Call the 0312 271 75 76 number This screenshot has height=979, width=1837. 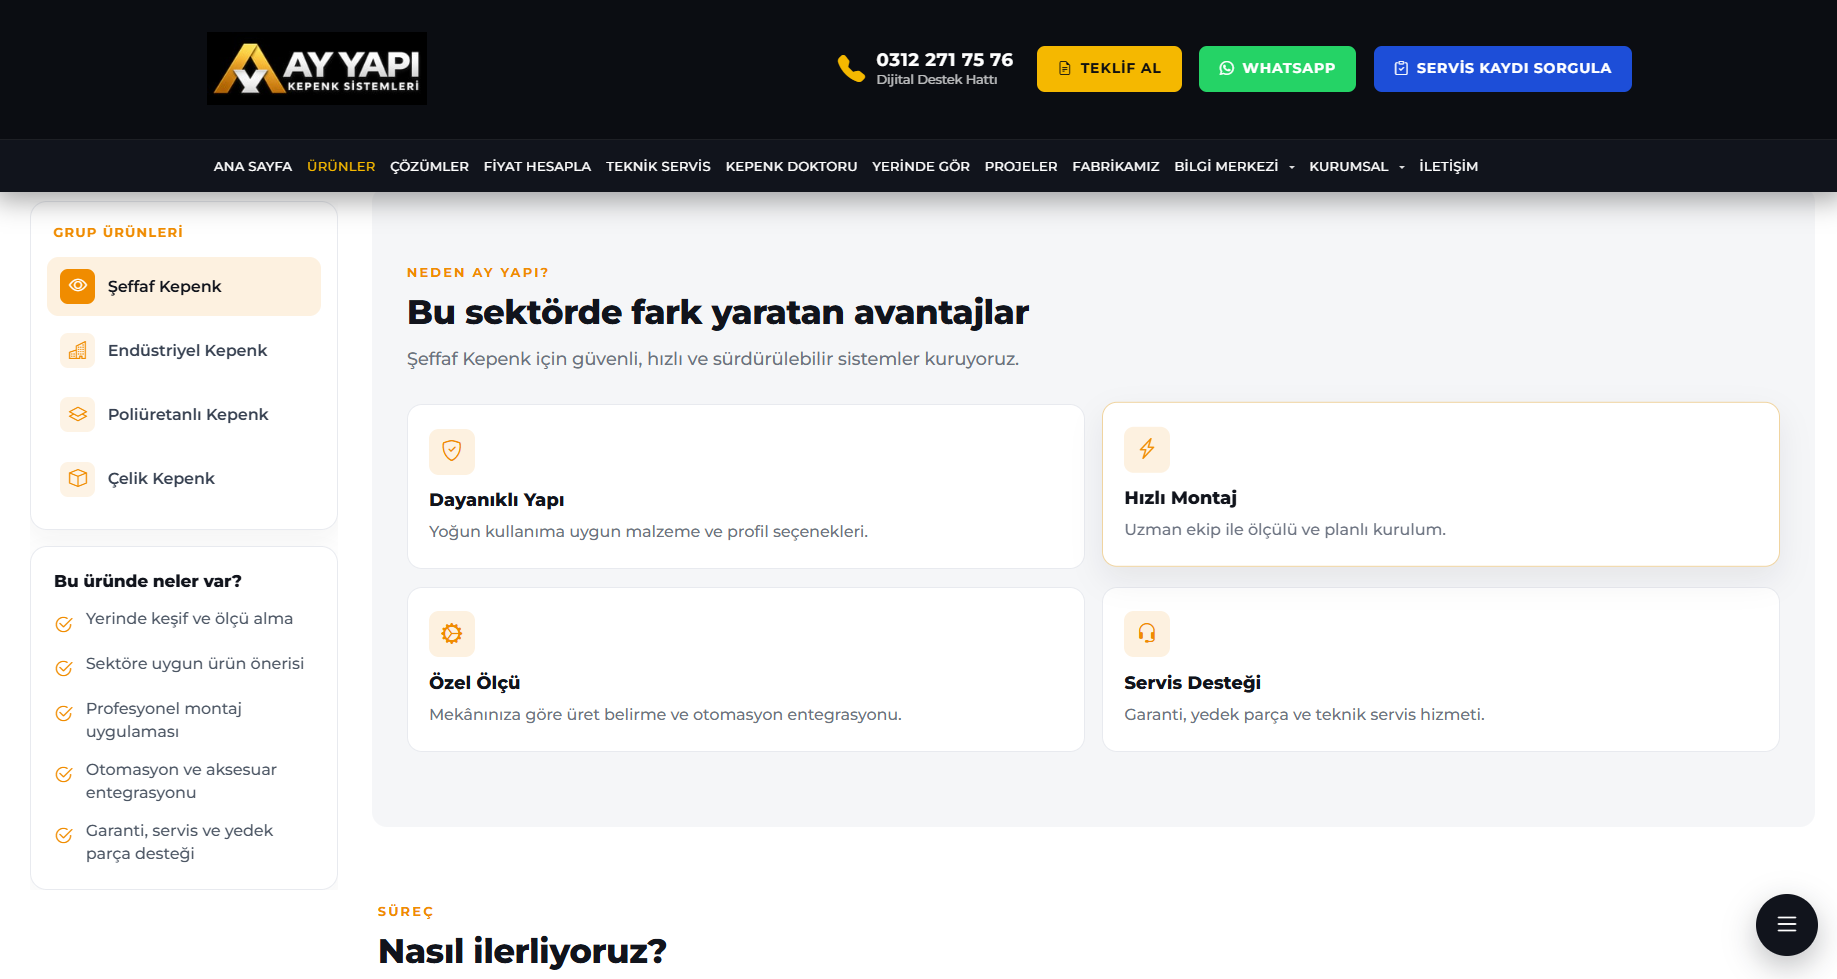tap(944, 60)
